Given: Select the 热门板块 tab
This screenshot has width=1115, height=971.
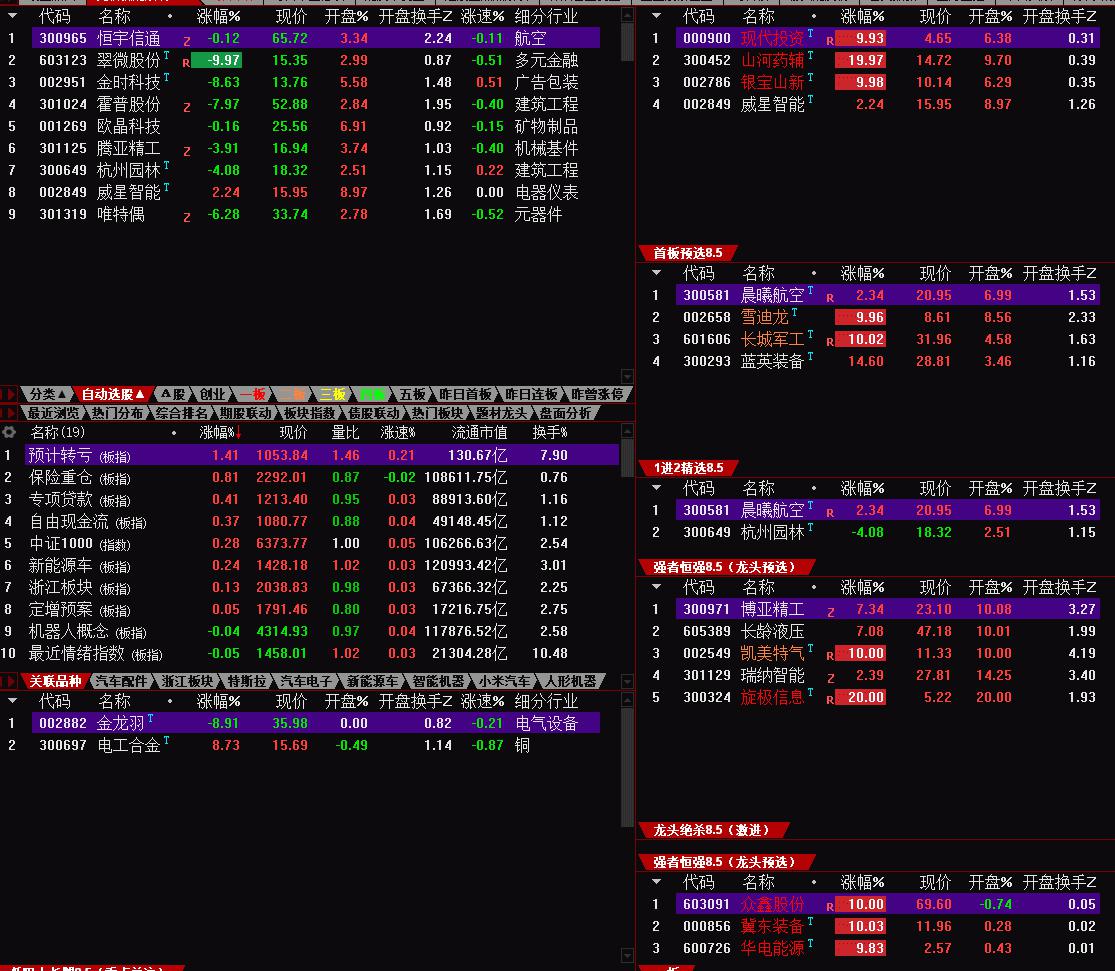Looking at the screenshot, I should [437, 413].
